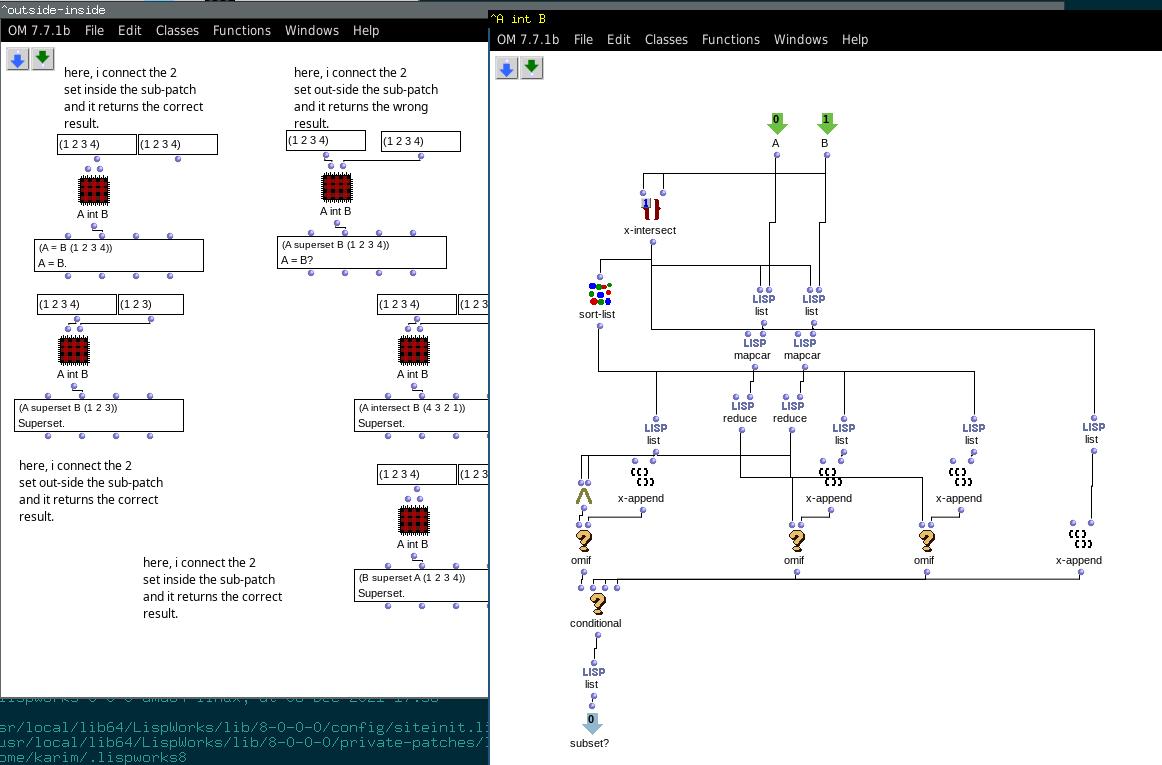Click blue down arrow in outside-inside window
The image size is (1162, 765).
pos(18,59)
